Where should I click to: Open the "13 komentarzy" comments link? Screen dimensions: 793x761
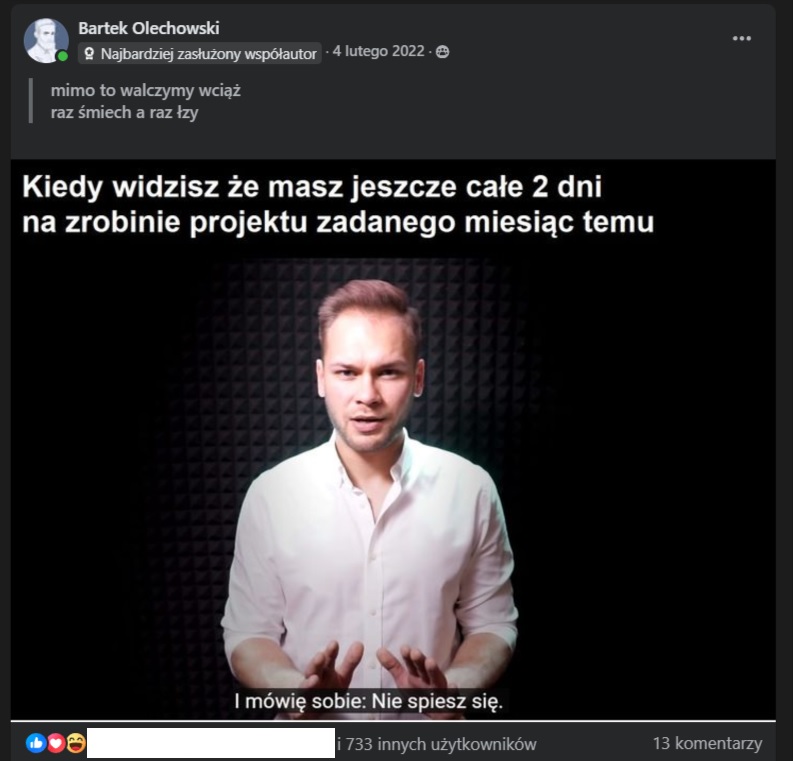point(707,743)
